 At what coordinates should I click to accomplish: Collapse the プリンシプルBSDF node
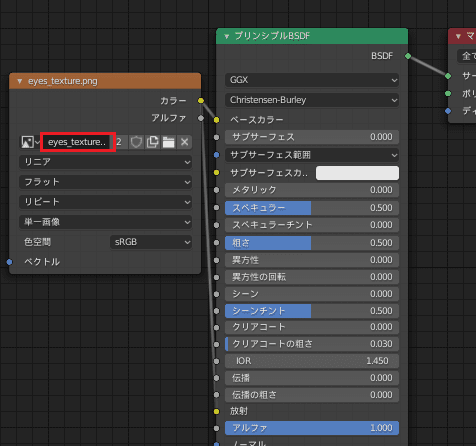pyautogui.click(x=227, y=36)
